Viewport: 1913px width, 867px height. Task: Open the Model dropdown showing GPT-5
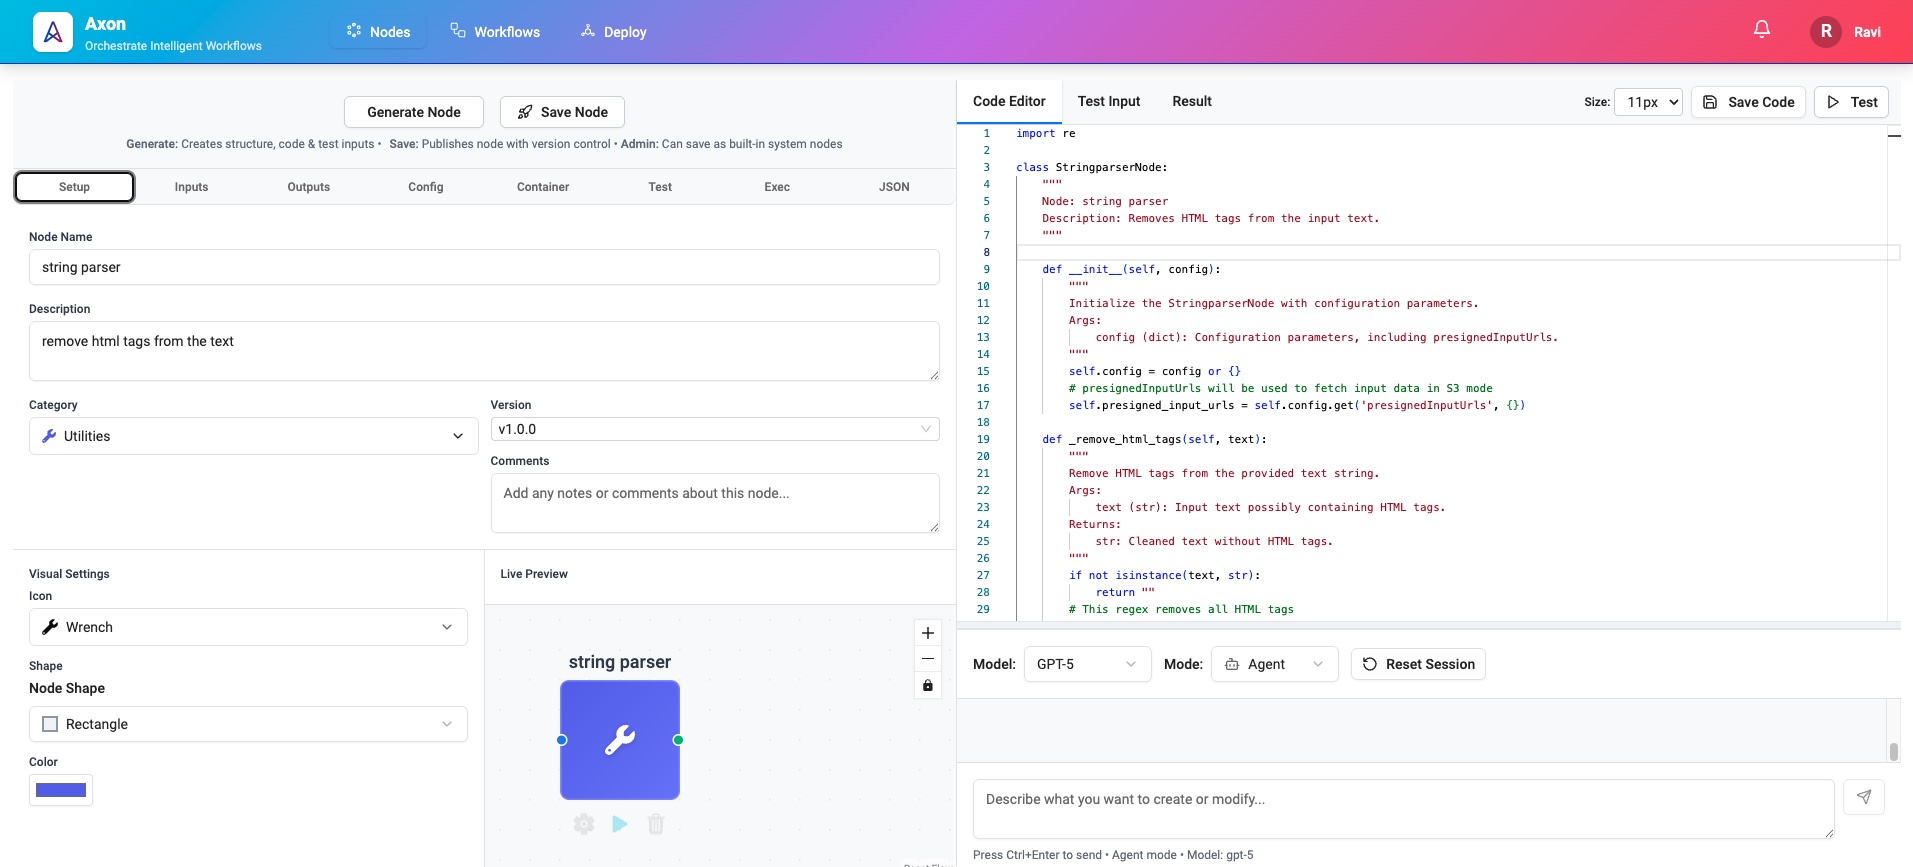(x=1088, y=664)
